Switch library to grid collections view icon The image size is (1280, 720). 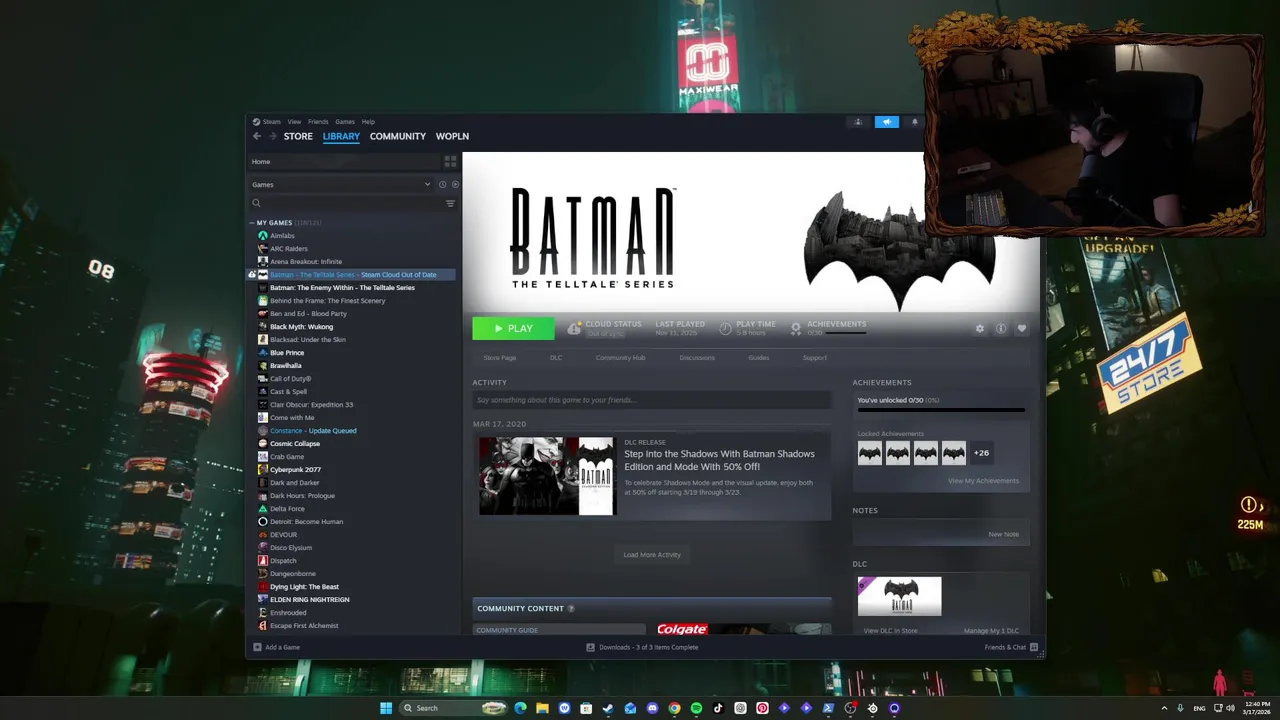[x=450, y=161]
